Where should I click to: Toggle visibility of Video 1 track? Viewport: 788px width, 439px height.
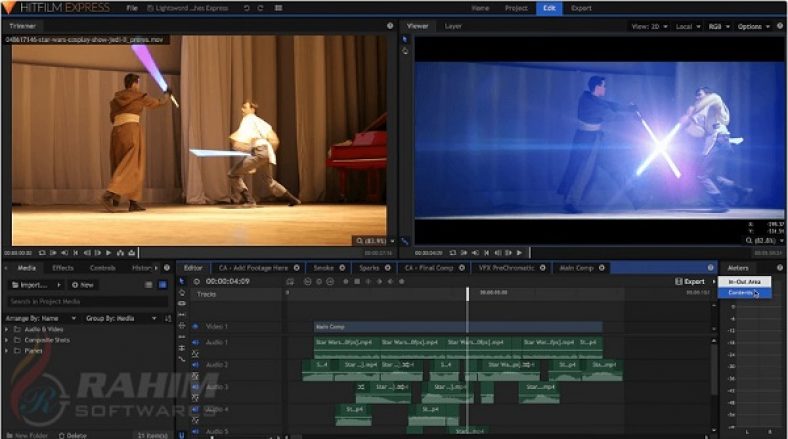tap(195, 327)
